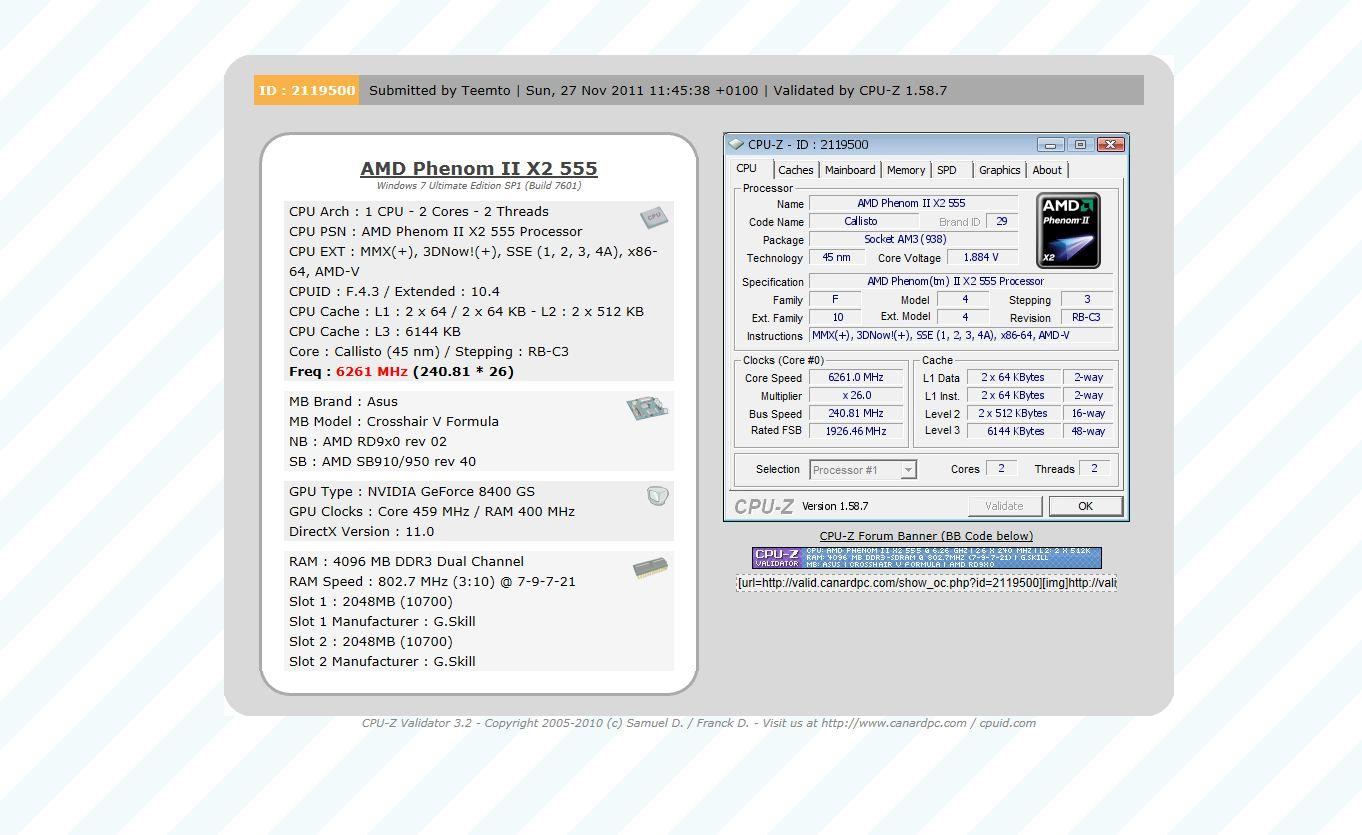1362x835 pixels.
Task: Select the Graphics tab
Action: 1000,170
